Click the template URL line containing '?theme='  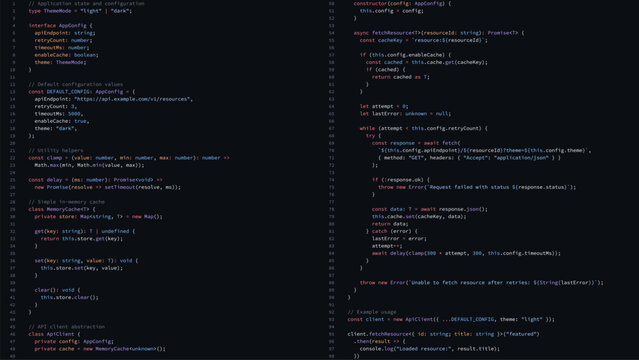(485, 150)
